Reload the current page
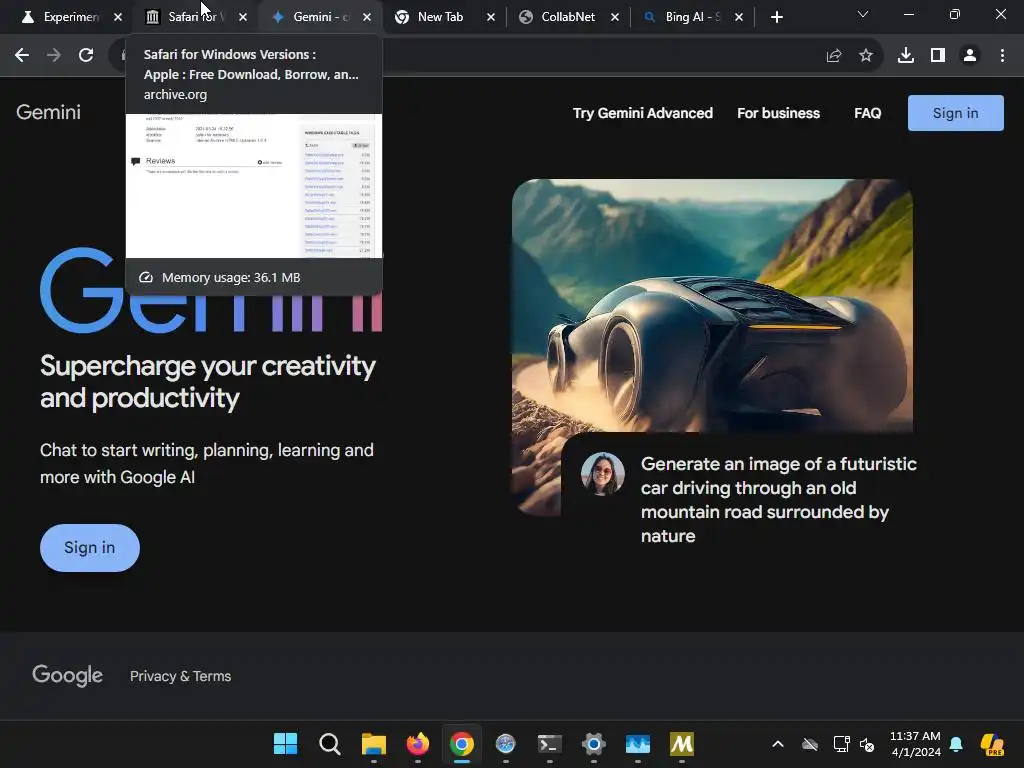Screen dimensions: 1024x768 pos(86,56)
